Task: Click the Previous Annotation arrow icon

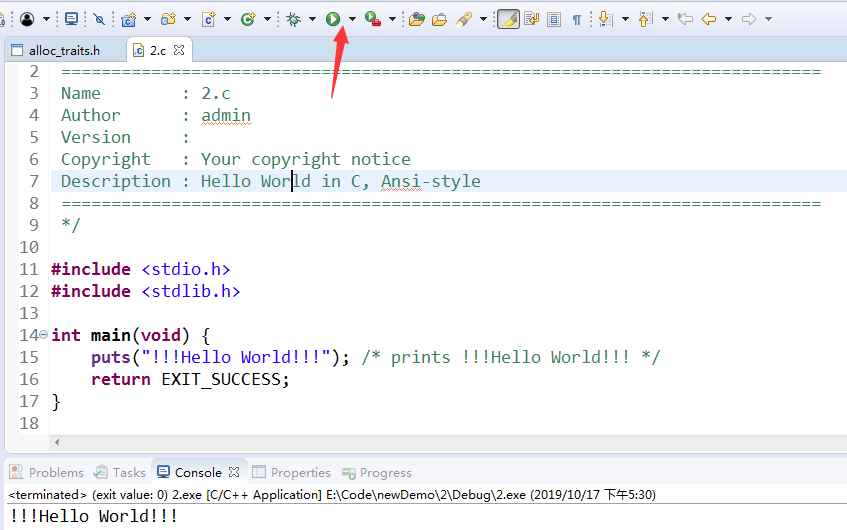Action: 646,19
